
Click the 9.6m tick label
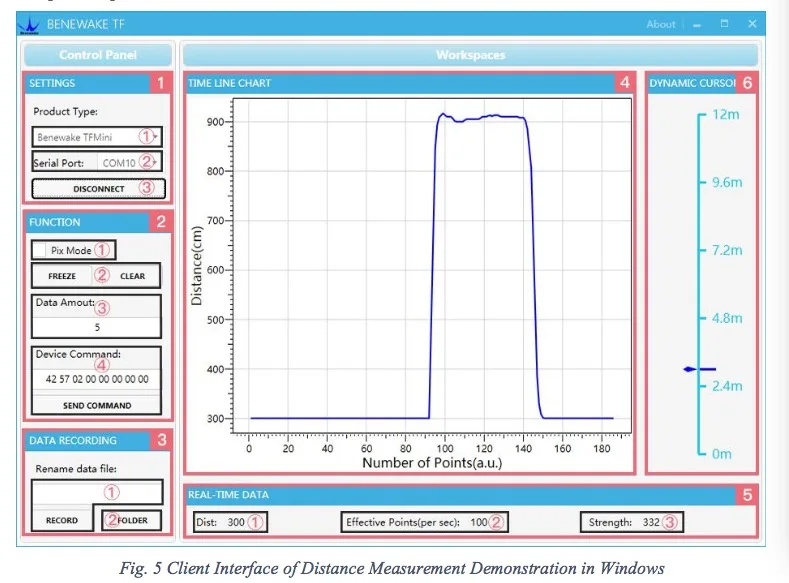coord(727,182)
